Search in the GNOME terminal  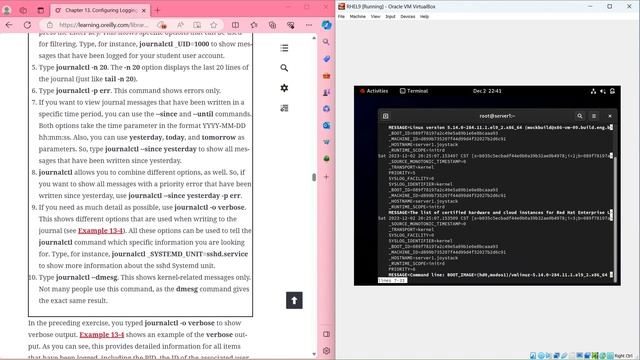point(580,116)
